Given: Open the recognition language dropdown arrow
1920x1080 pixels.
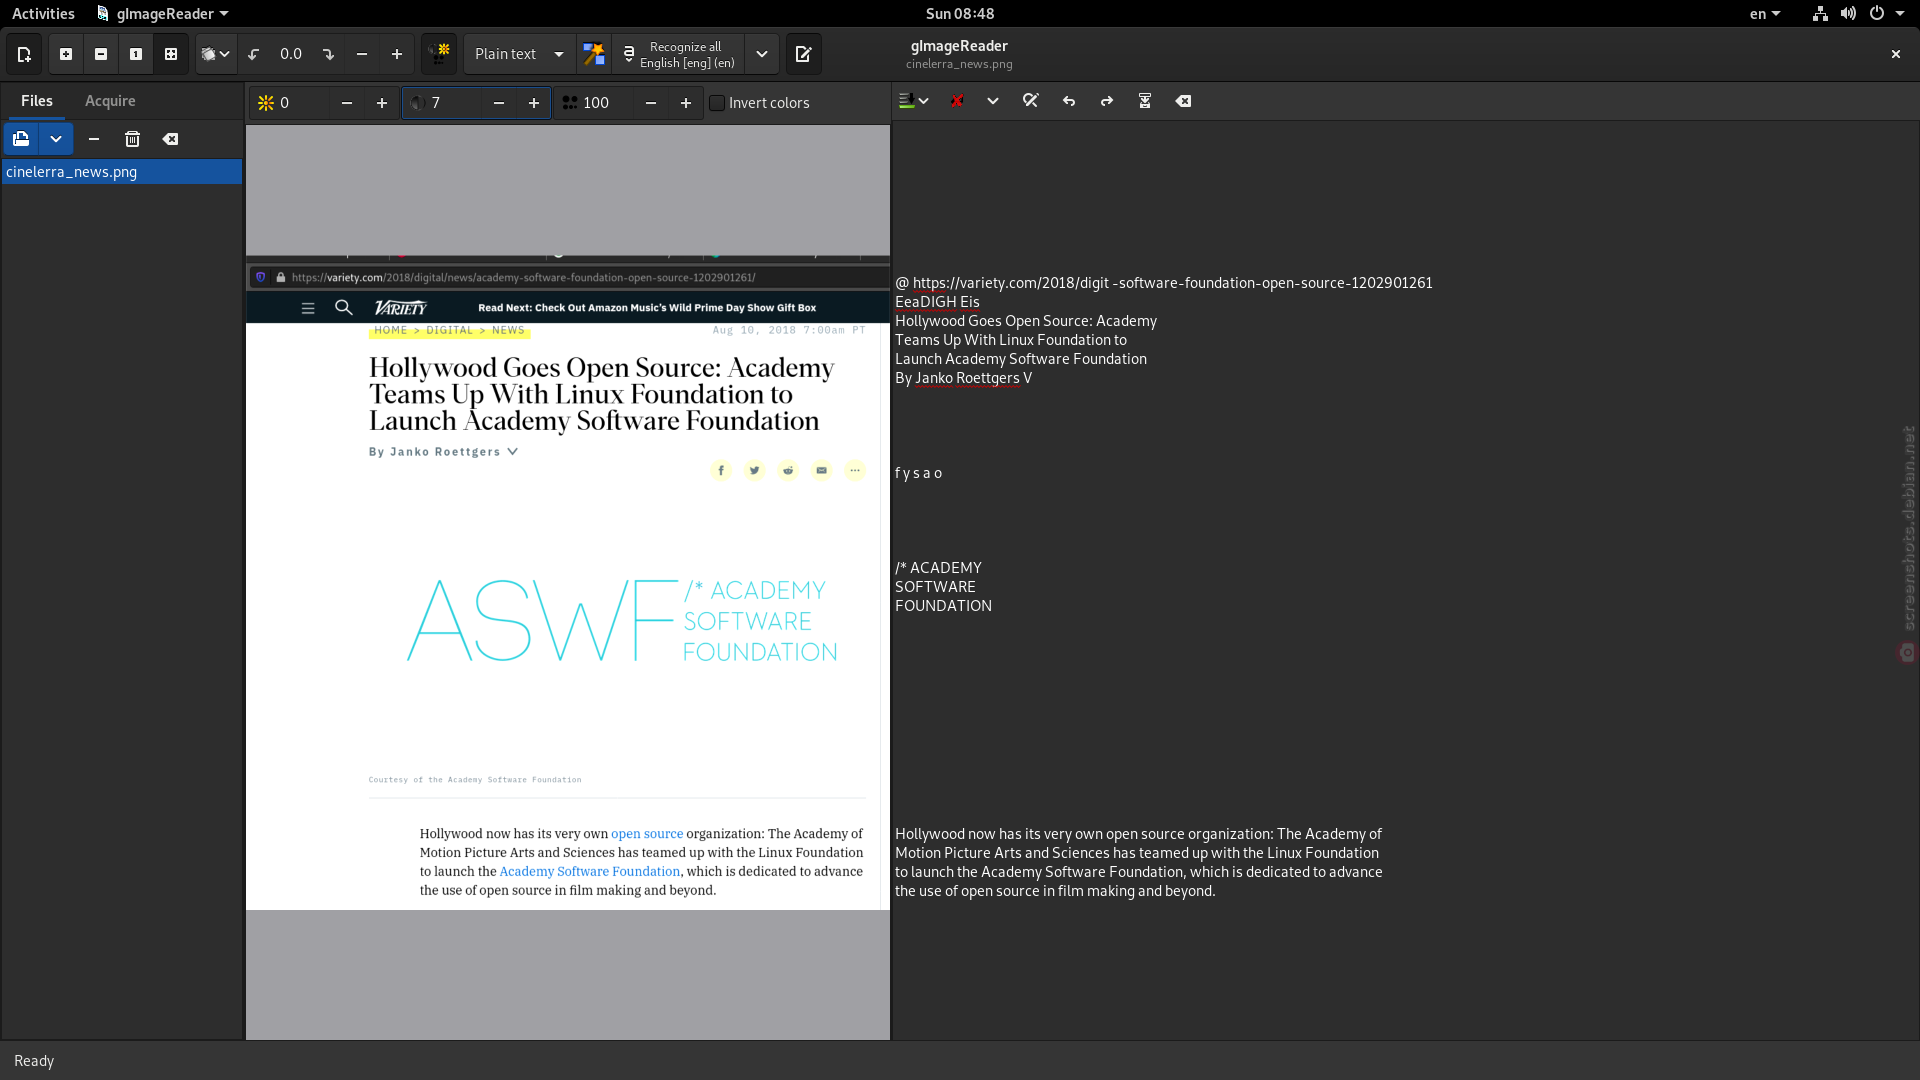Looking at the screenshot, I should click(762, 54).
